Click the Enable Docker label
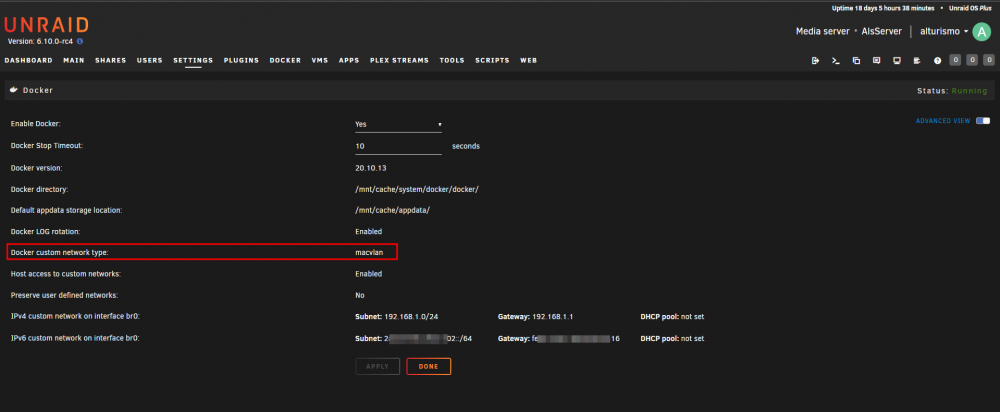Screen dimensions: 1000x412 pyautogui.click(x=36, y=124)
